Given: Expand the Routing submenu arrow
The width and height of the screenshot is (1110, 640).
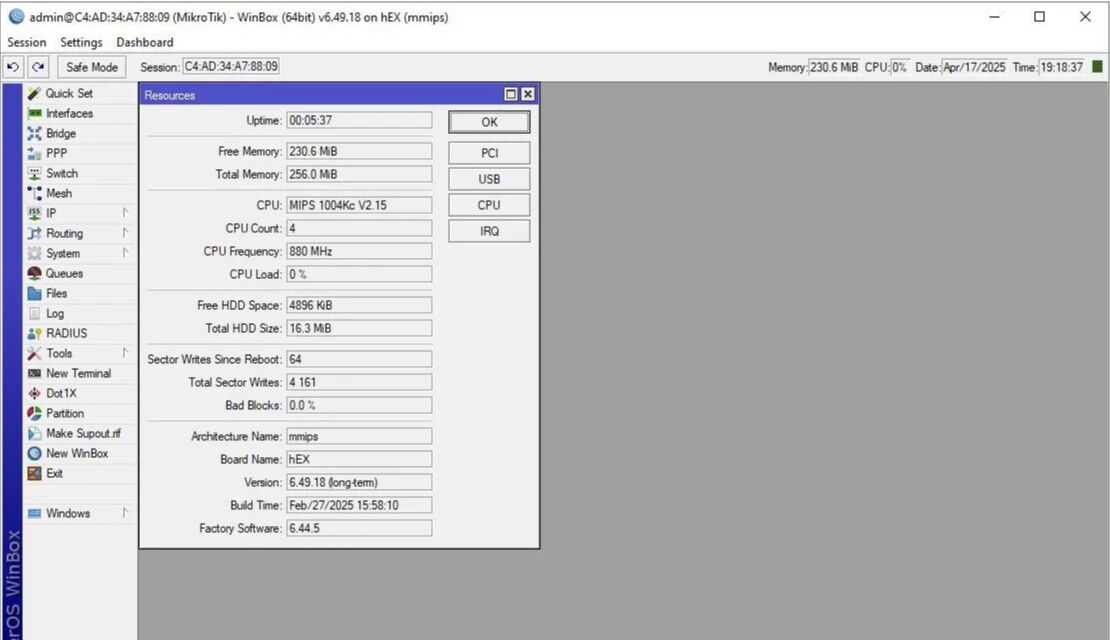Looking at the screenshot, I should (125, 233).
